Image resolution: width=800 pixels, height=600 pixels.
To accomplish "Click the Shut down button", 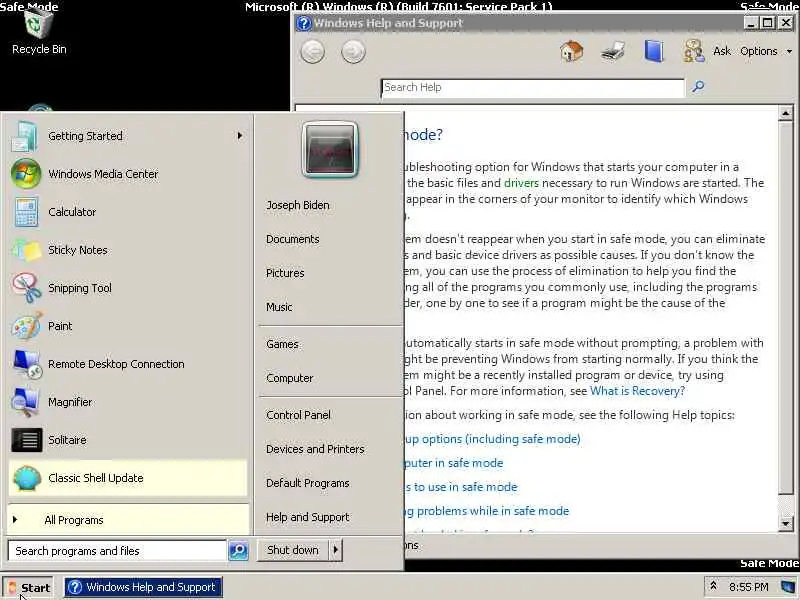I will point(293,550).
